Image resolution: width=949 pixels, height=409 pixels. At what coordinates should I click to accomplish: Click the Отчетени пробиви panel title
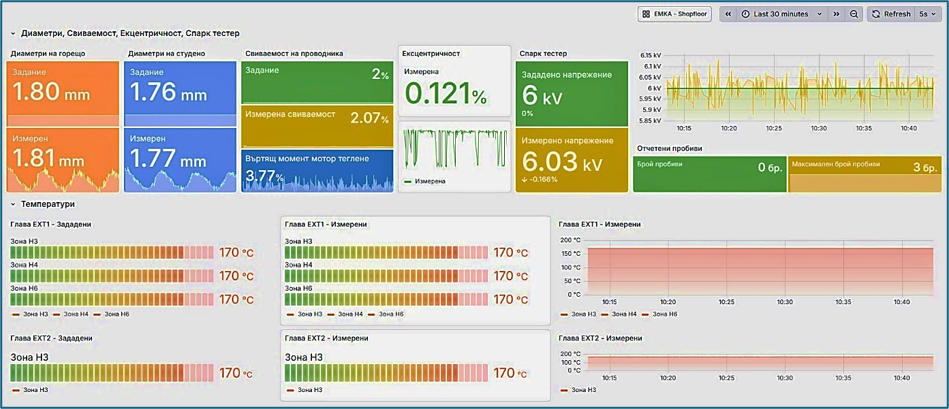coord(669,149)
